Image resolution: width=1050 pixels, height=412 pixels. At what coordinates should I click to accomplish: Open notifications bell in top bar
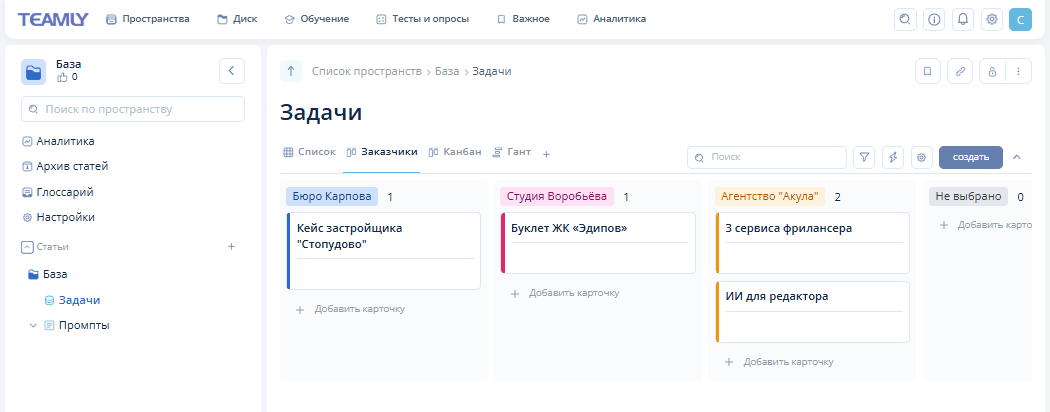963,19
